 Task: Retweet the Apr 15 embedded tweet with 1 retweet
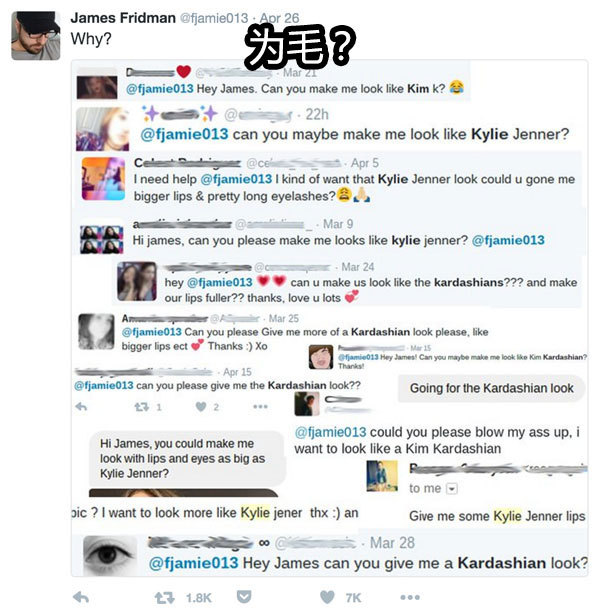pos(141,407)
